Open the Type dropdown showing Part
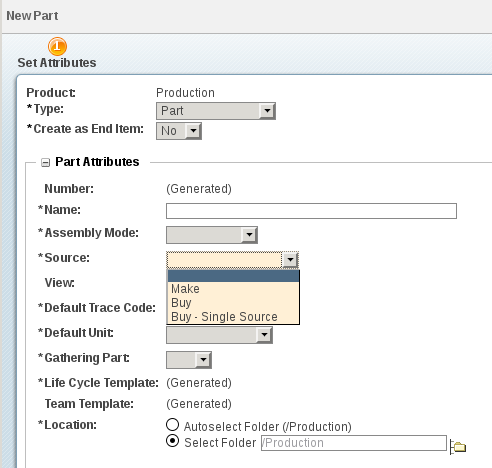 [x=216, y=111]
